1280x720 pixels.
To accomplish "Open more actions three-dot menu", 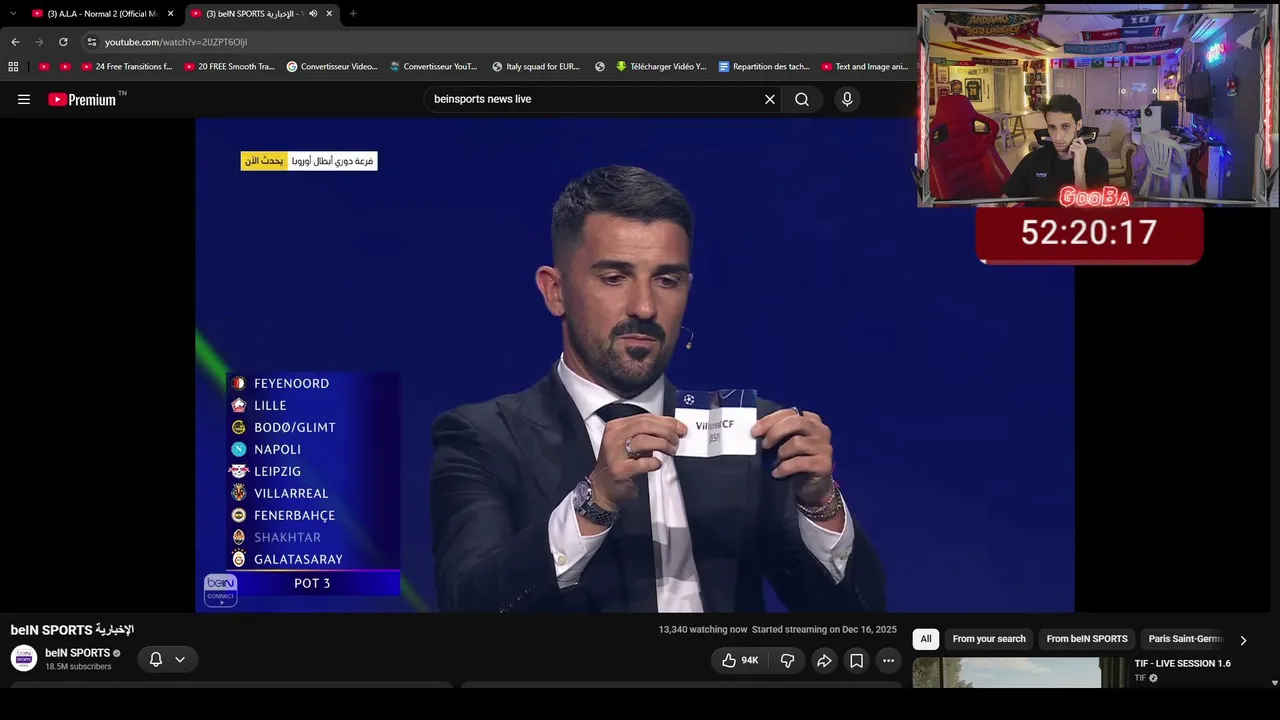I will click(889, 660).
